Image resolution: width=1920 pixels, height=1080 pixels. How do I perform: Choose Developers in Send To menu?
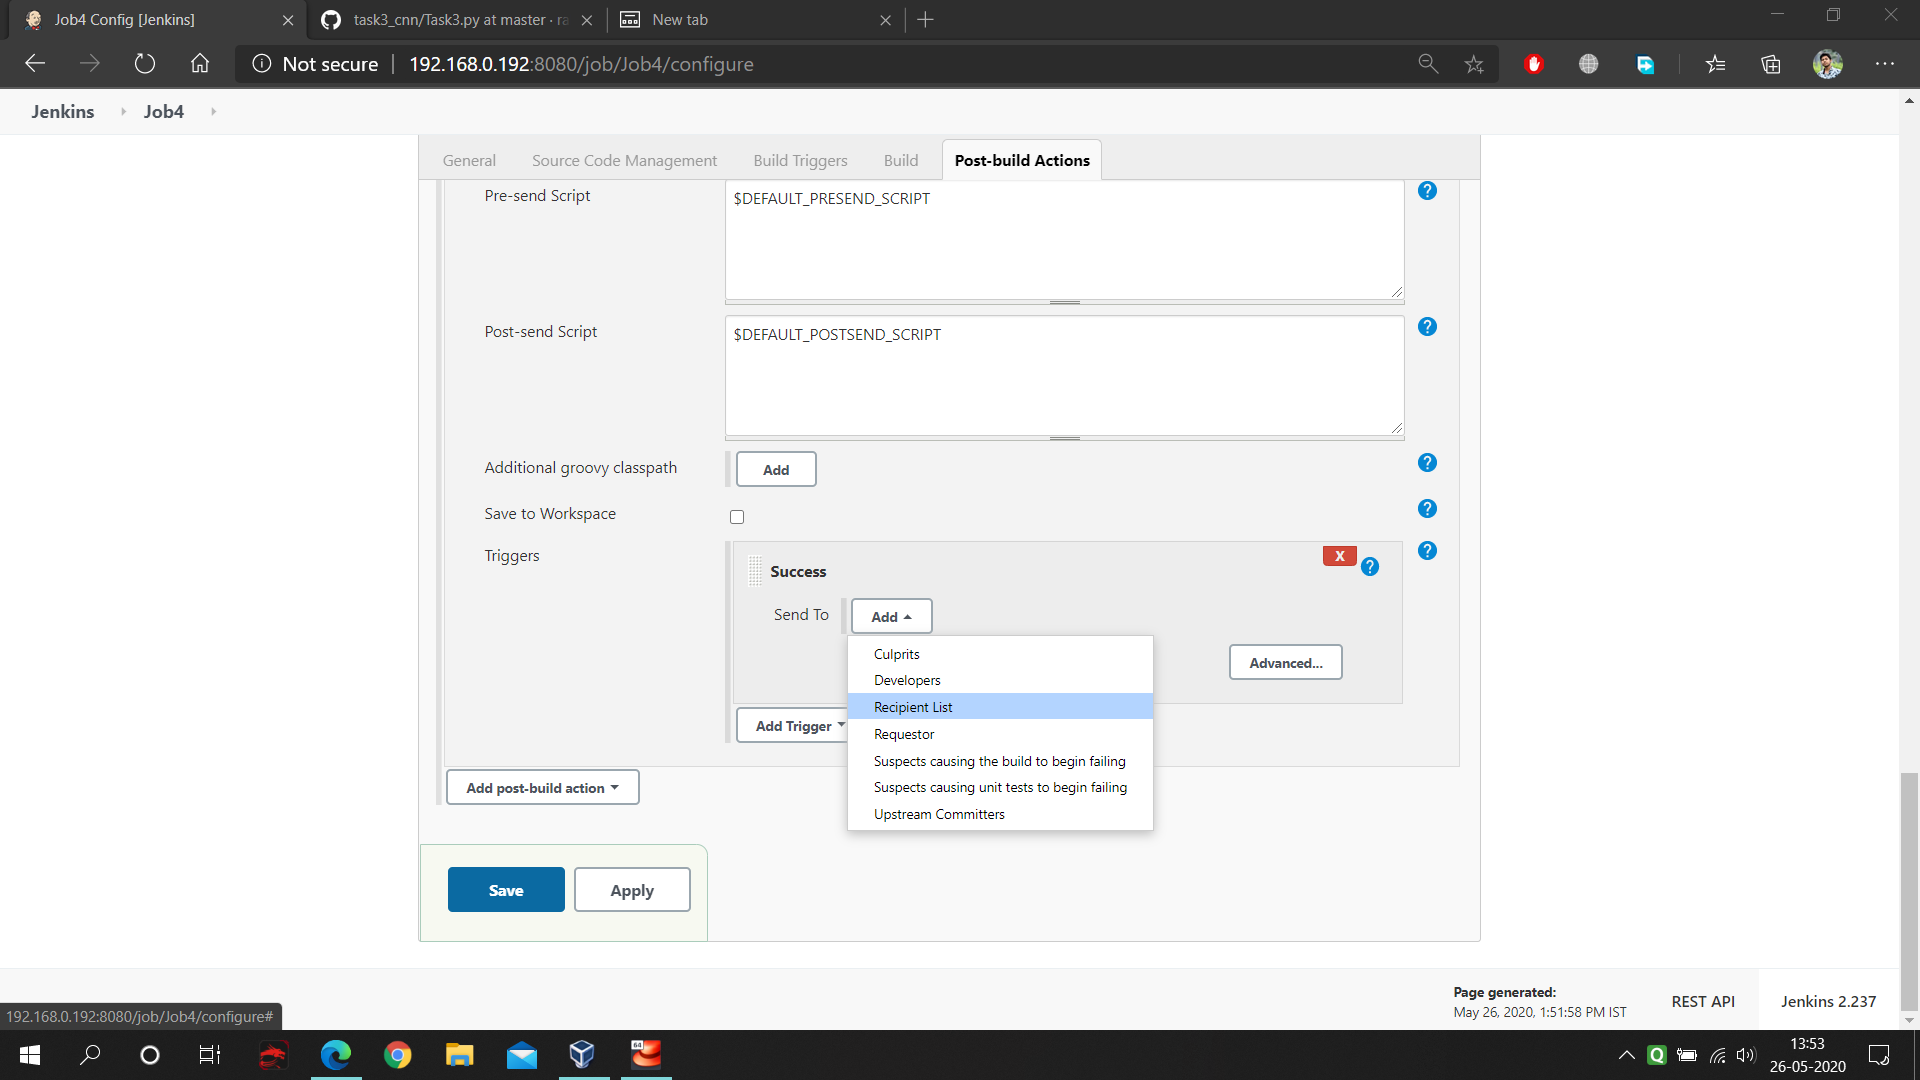tap(907, 680)
